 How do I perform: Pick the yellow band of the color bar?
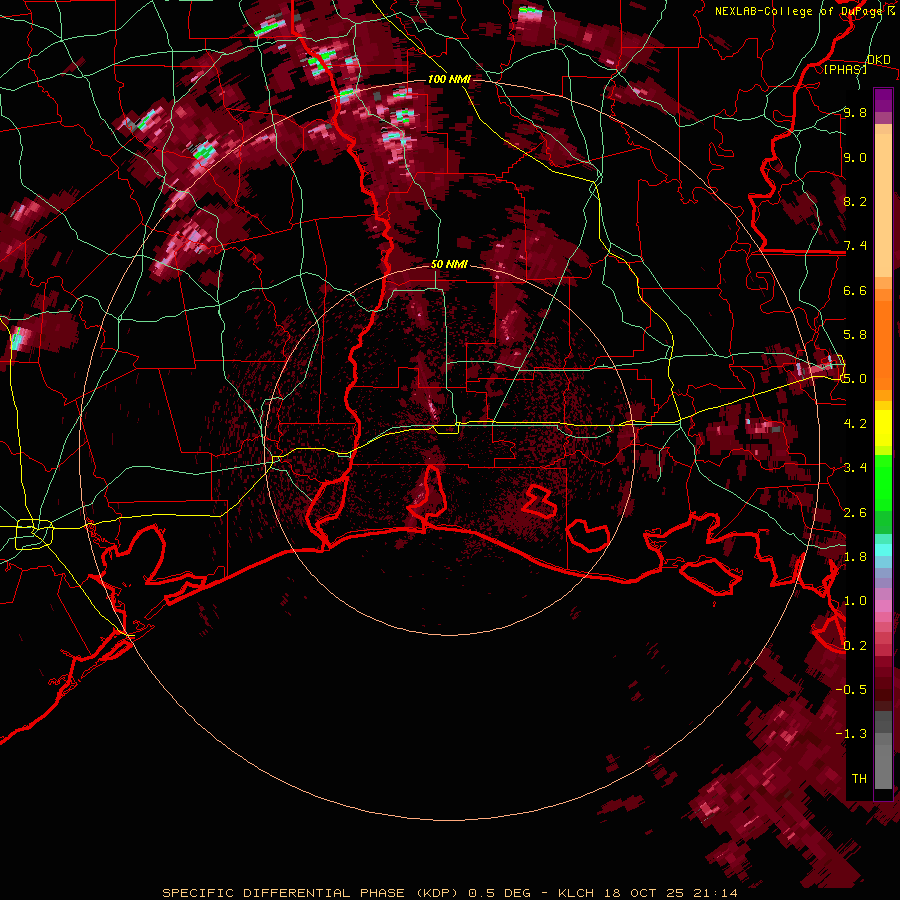(883, 428)
